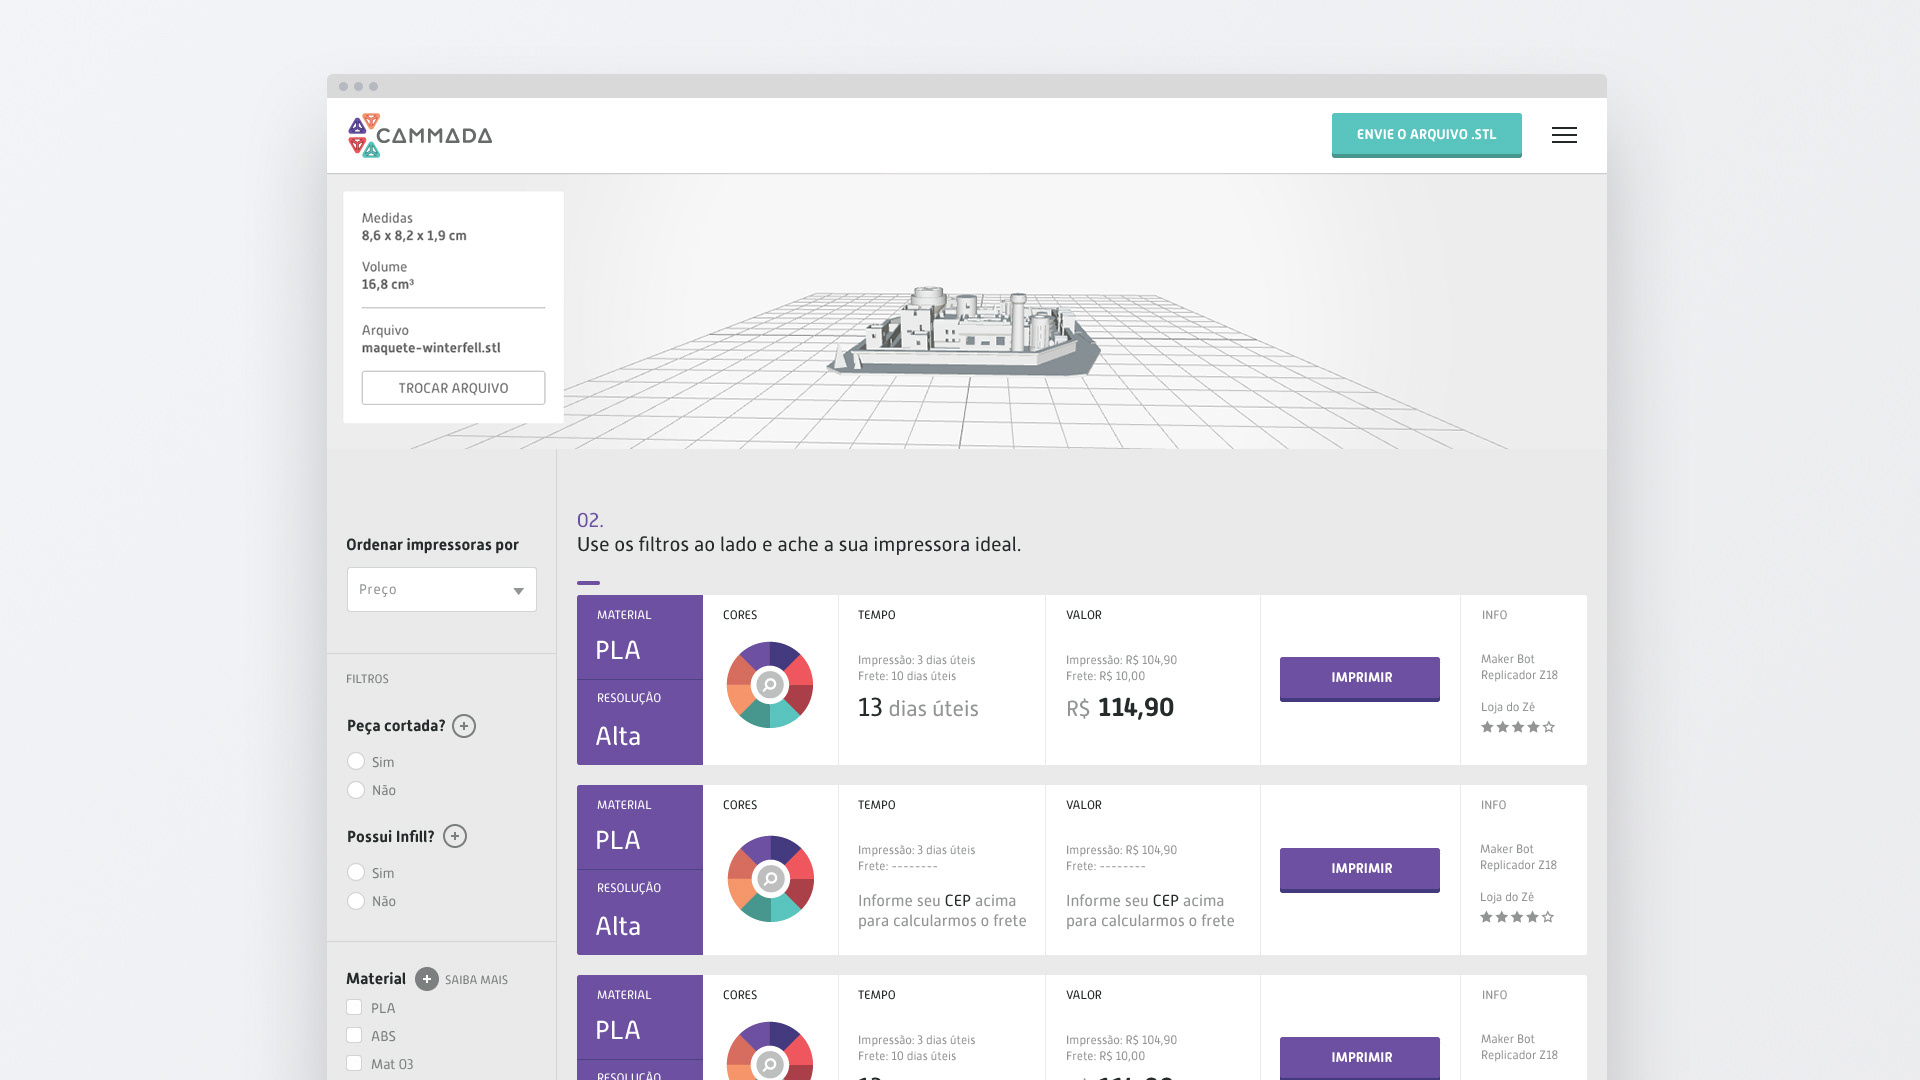This screenshot has width=1920, height=1080.
Task: Click the plus icon beside Peça cortada?
Action: tap(464, 726)
